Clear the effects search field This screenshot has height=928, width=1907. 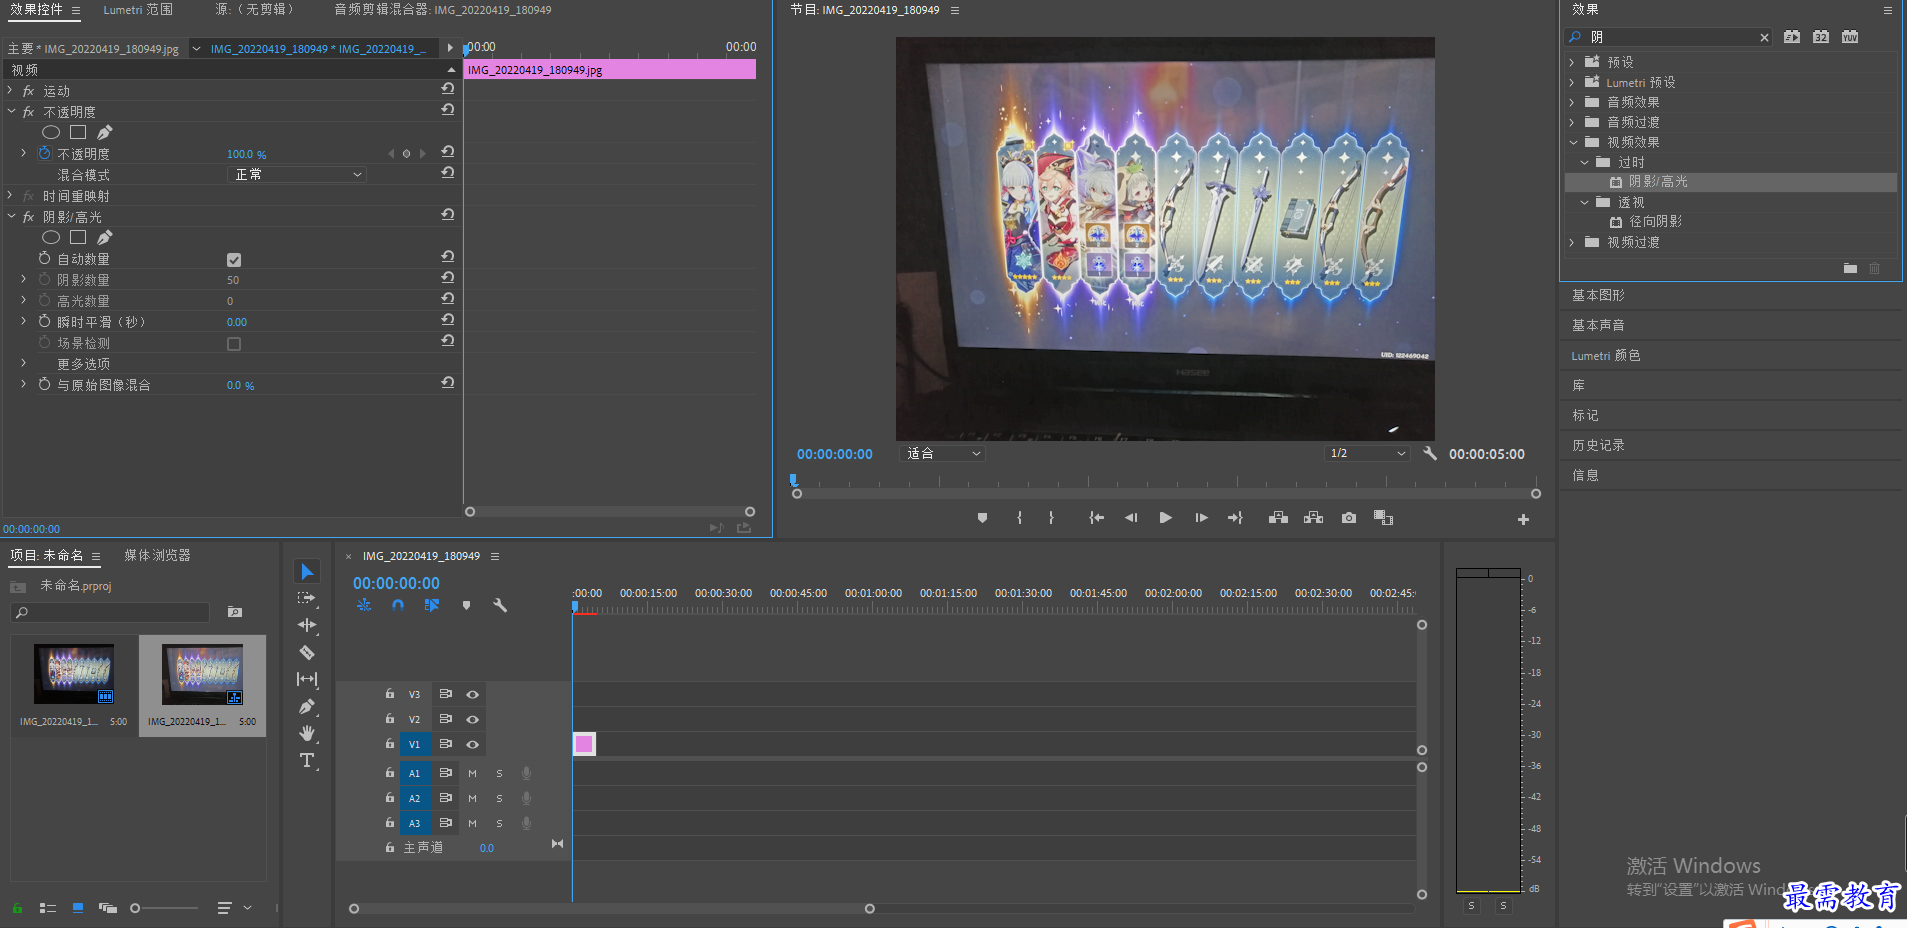pyautogui.click(x=1764, y=37)
